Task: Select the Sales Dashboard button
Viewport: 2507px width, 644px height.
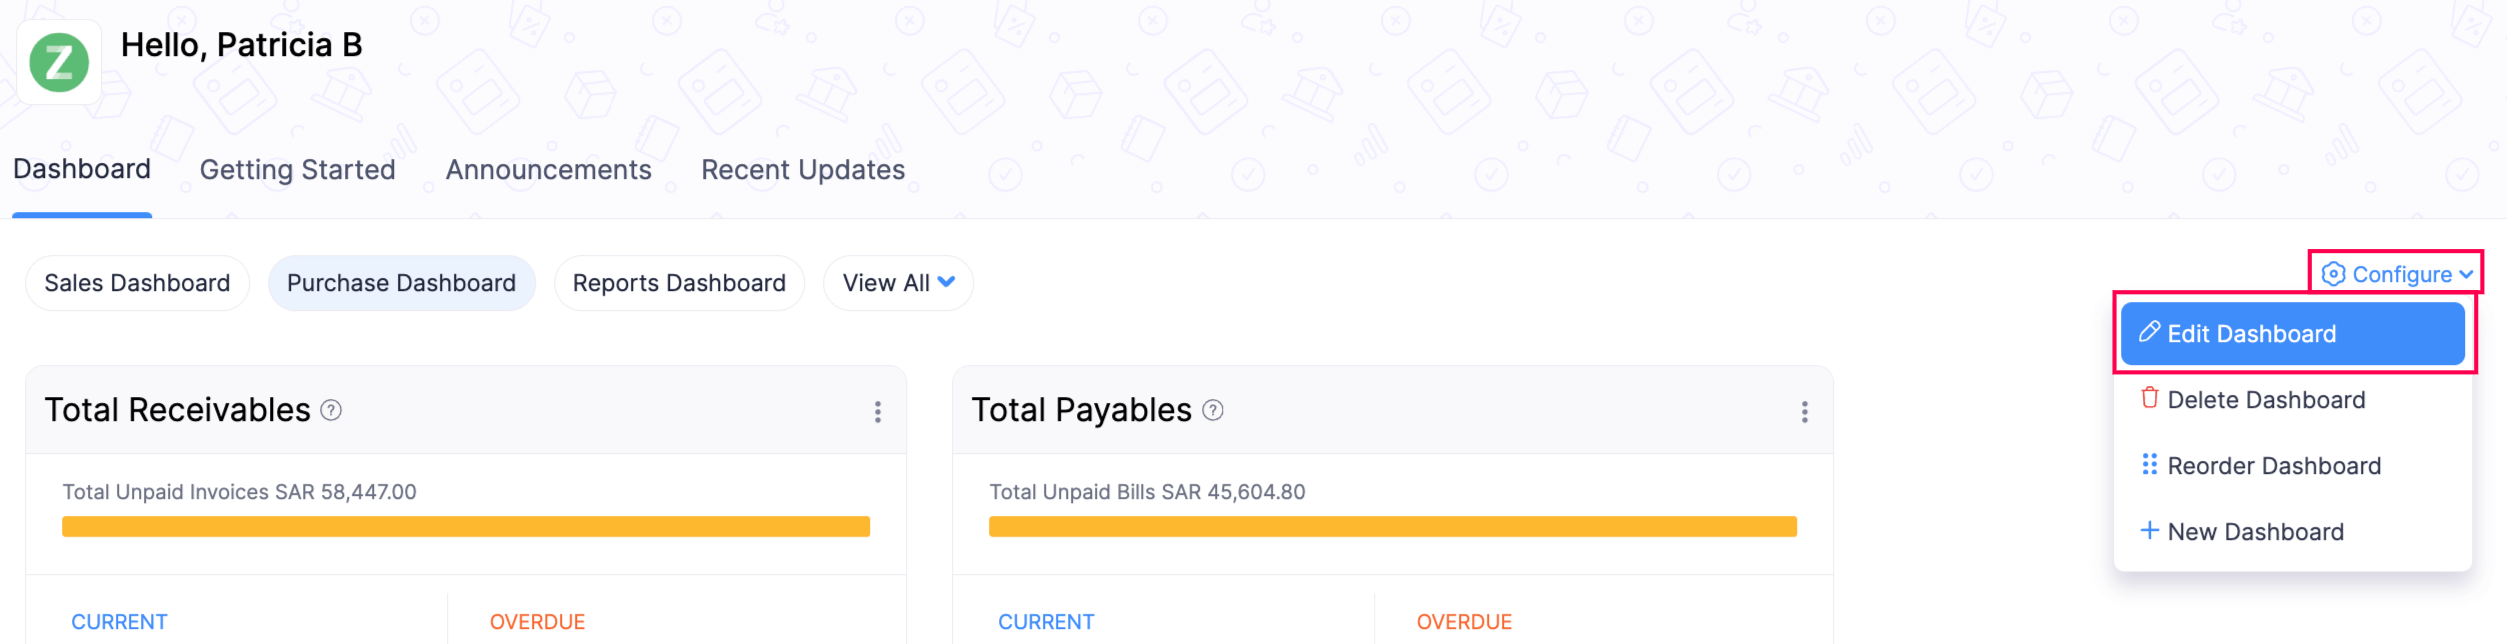Action: coord(137,283)
